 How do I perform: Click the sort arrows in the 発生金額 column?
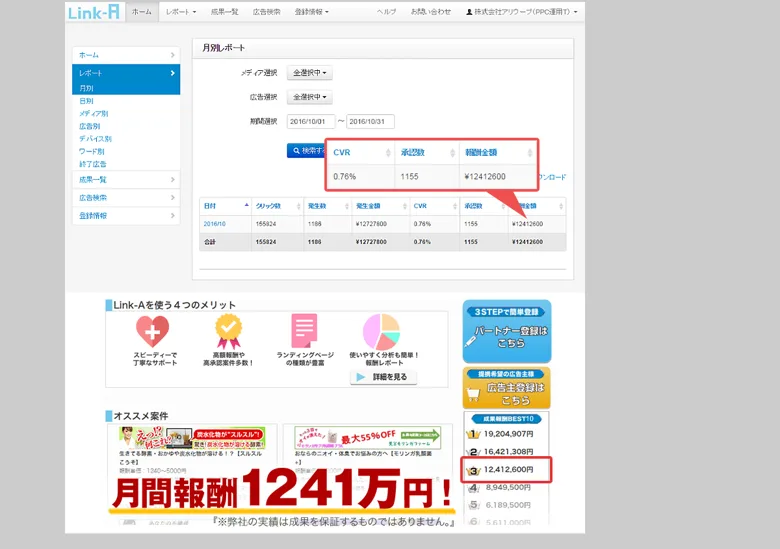[x=404, y=206]
